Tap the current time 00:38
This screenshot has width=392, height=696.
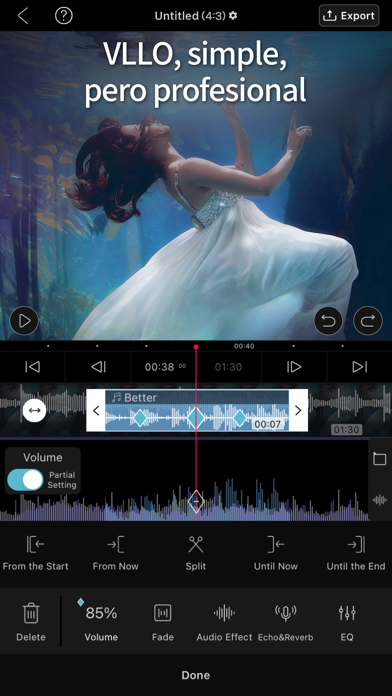159,367
